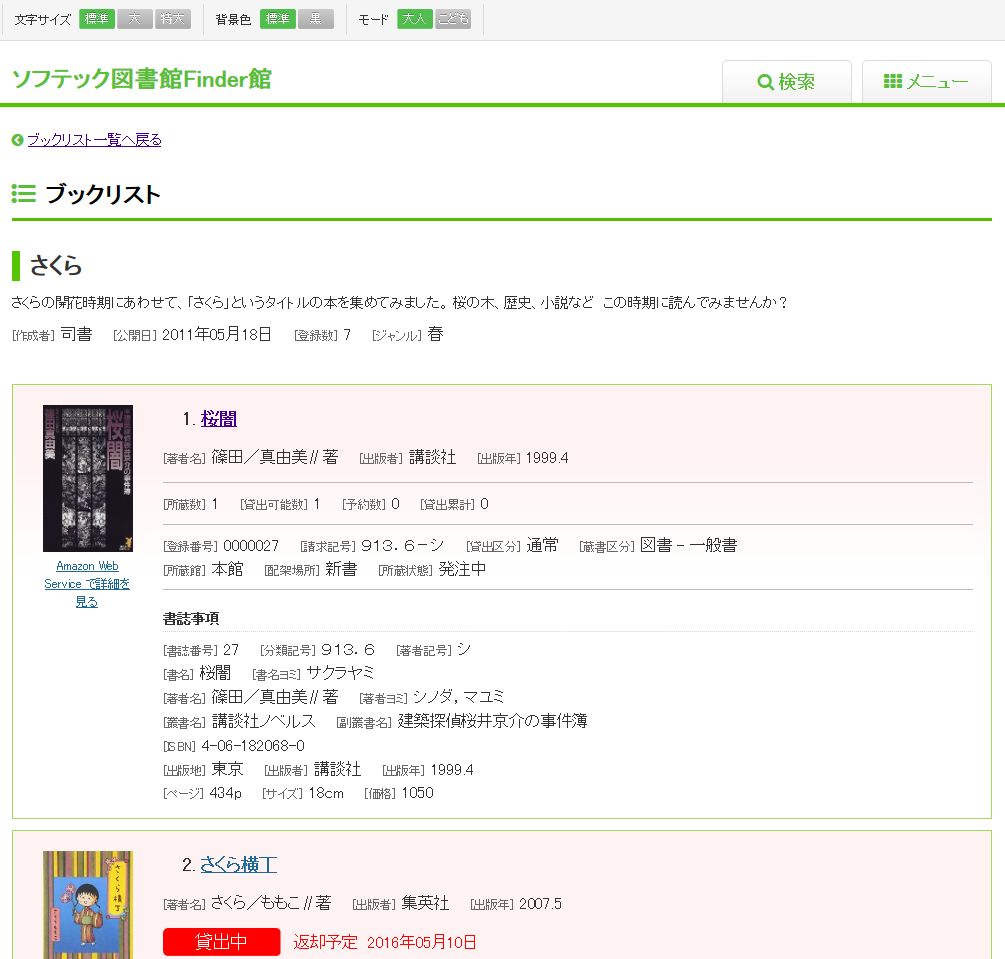Select 標準 background color option
The height and width of the screenshot is (959, 1005).
pyautogui.click(x=278, y=19)
